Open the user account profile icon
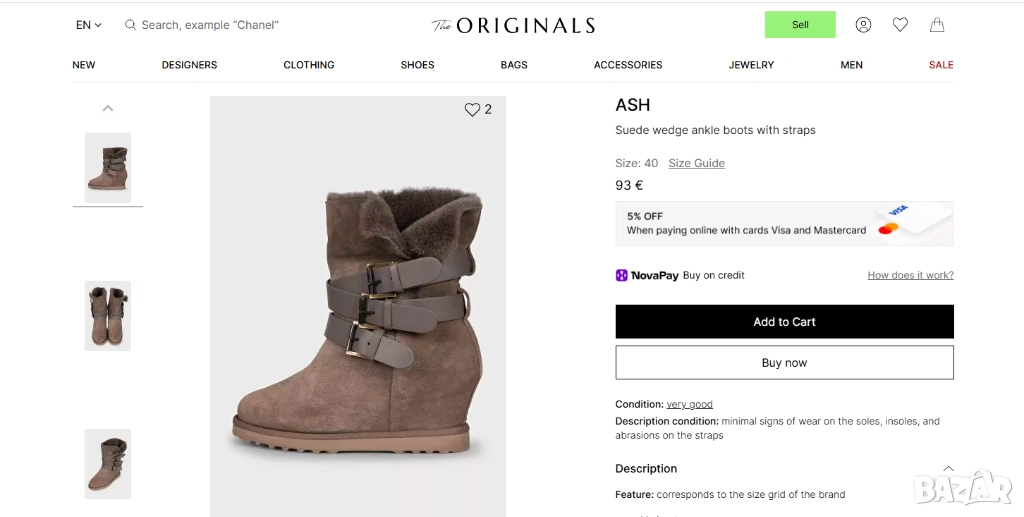1024x517 pixels. pos(863,25)
